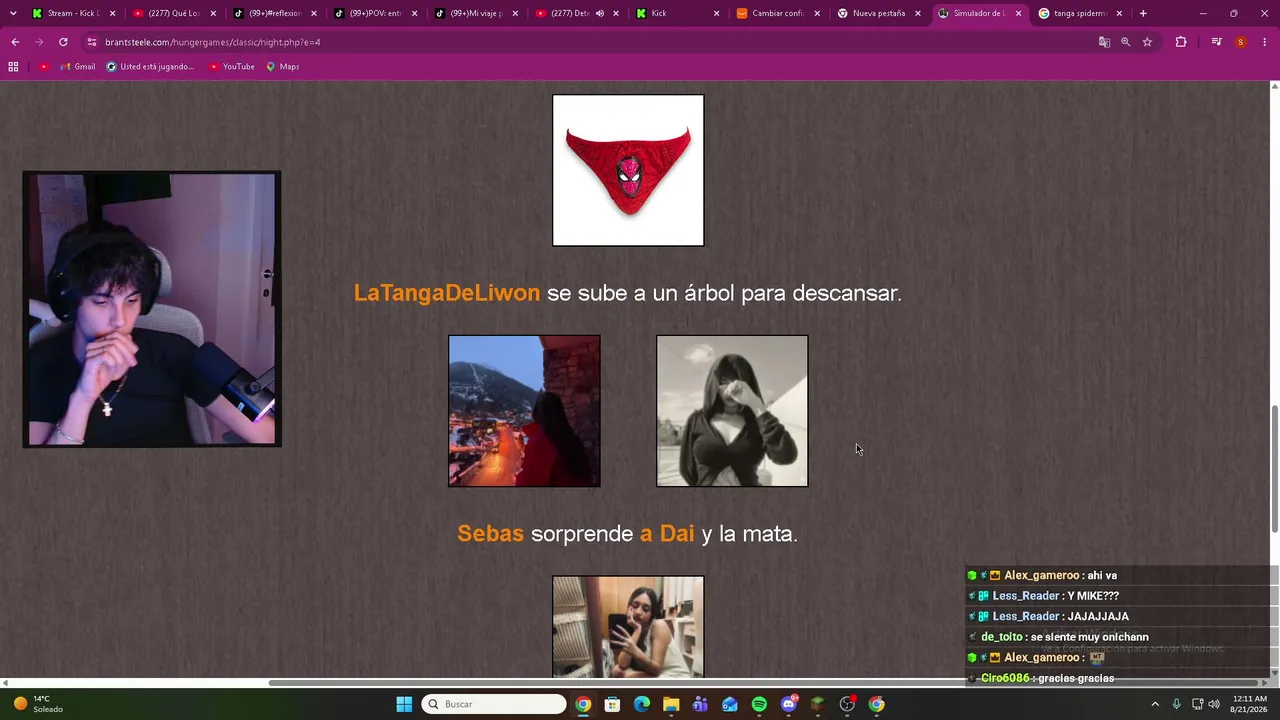Click the vertical page scrollbar thumb
The width and height of the screenshot is (1280, 720).
click(1274, 469)
